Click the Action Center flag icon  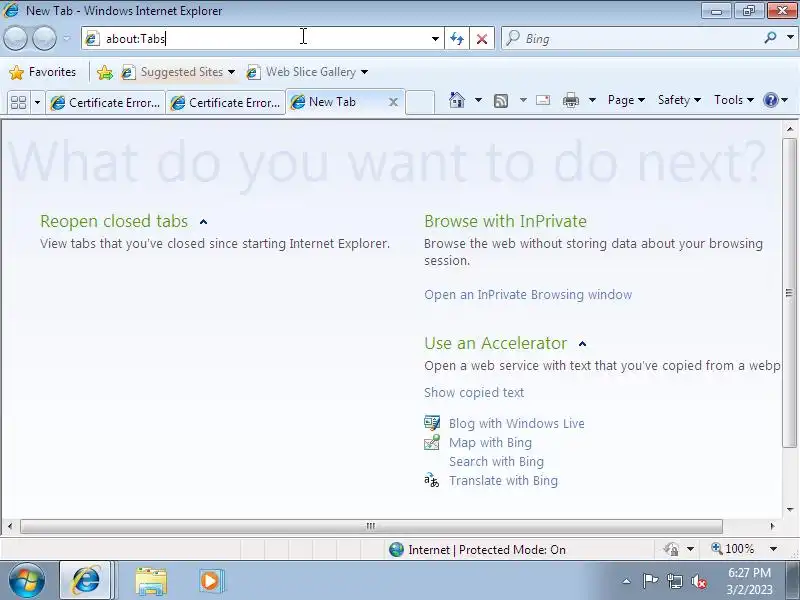point(650,581)
